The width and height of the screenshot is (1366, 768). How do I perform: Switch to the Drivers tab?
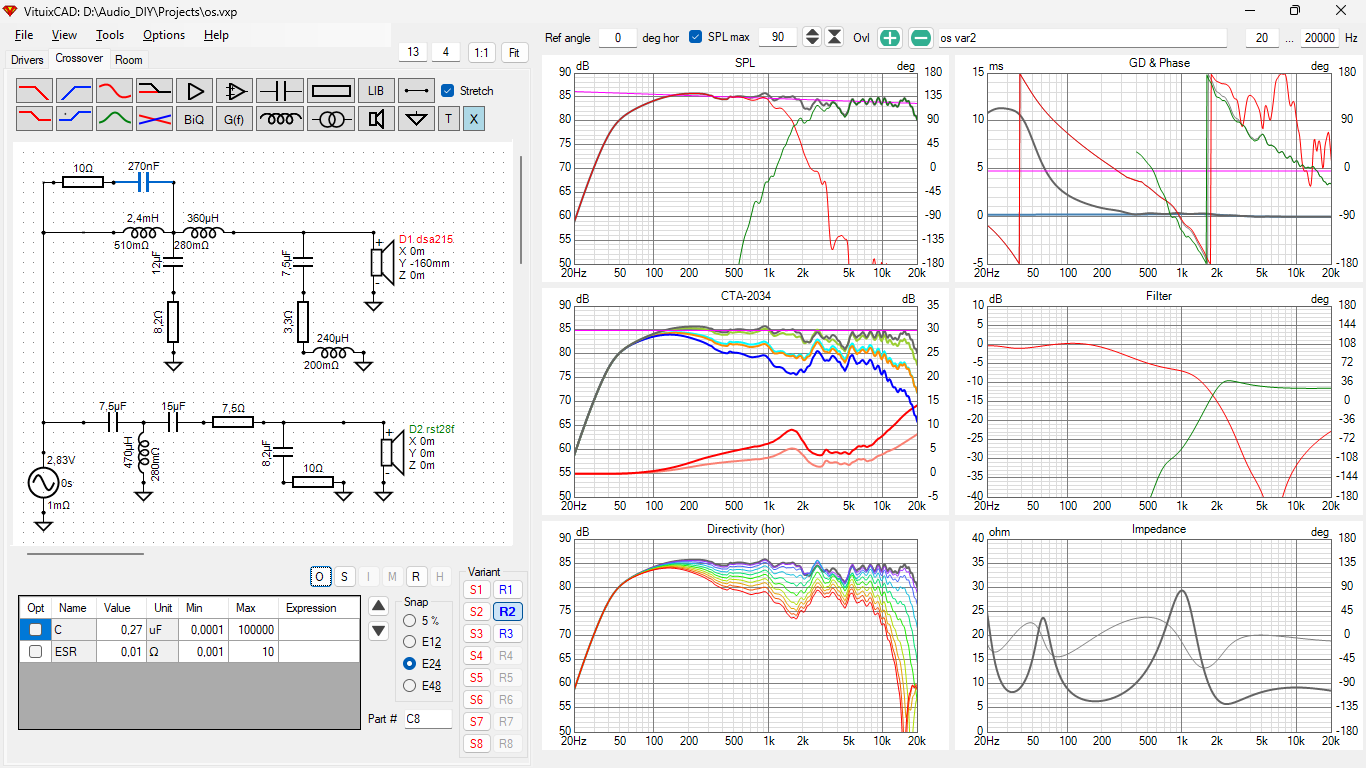[27, 60]
